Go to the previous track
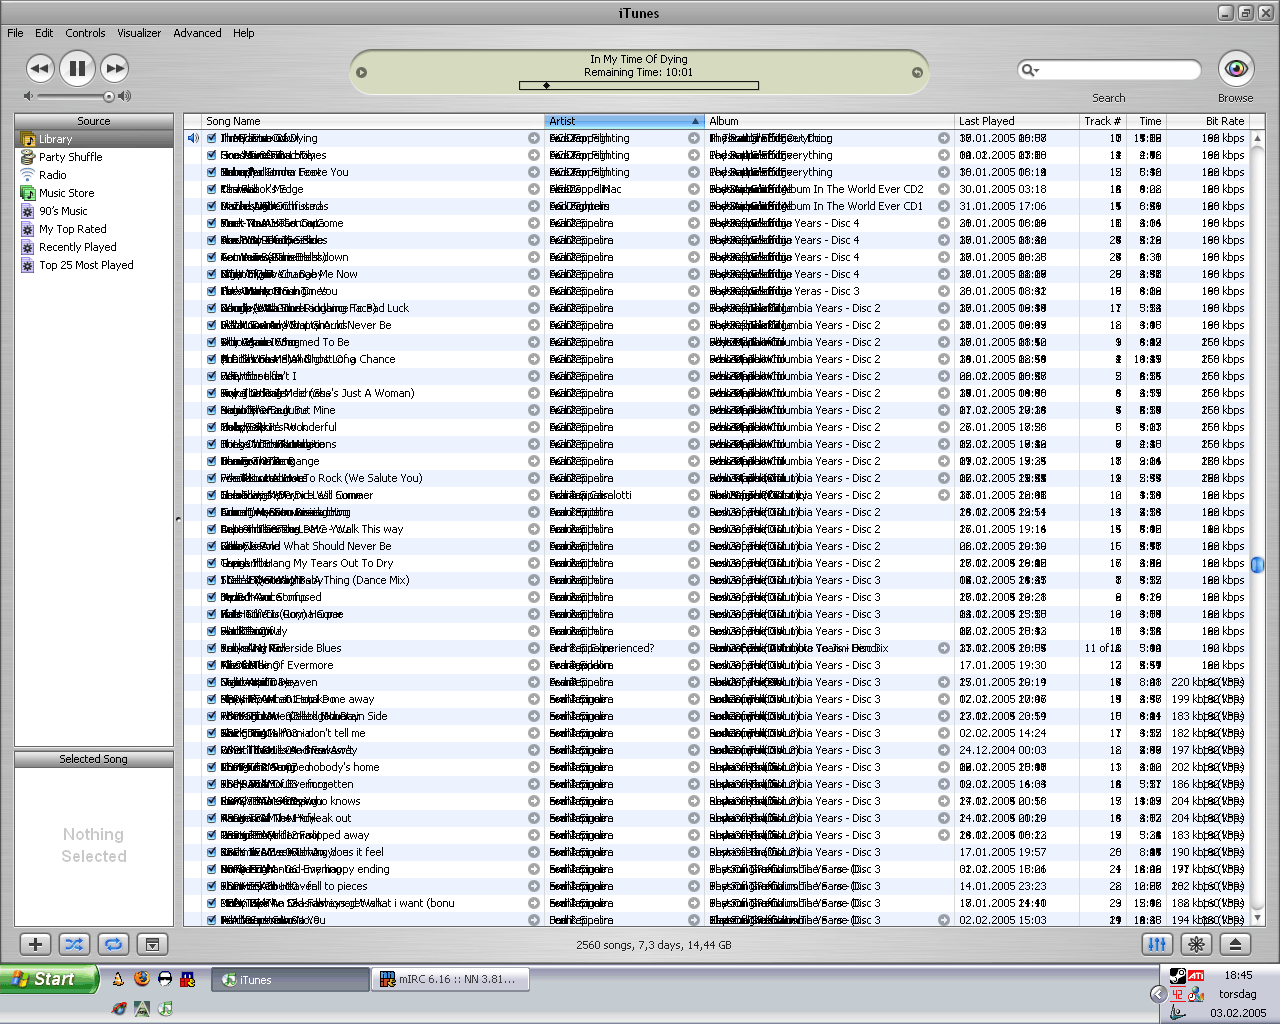Image resolution: width=1280 pixels, height=1024 pixels. (40, 69)
